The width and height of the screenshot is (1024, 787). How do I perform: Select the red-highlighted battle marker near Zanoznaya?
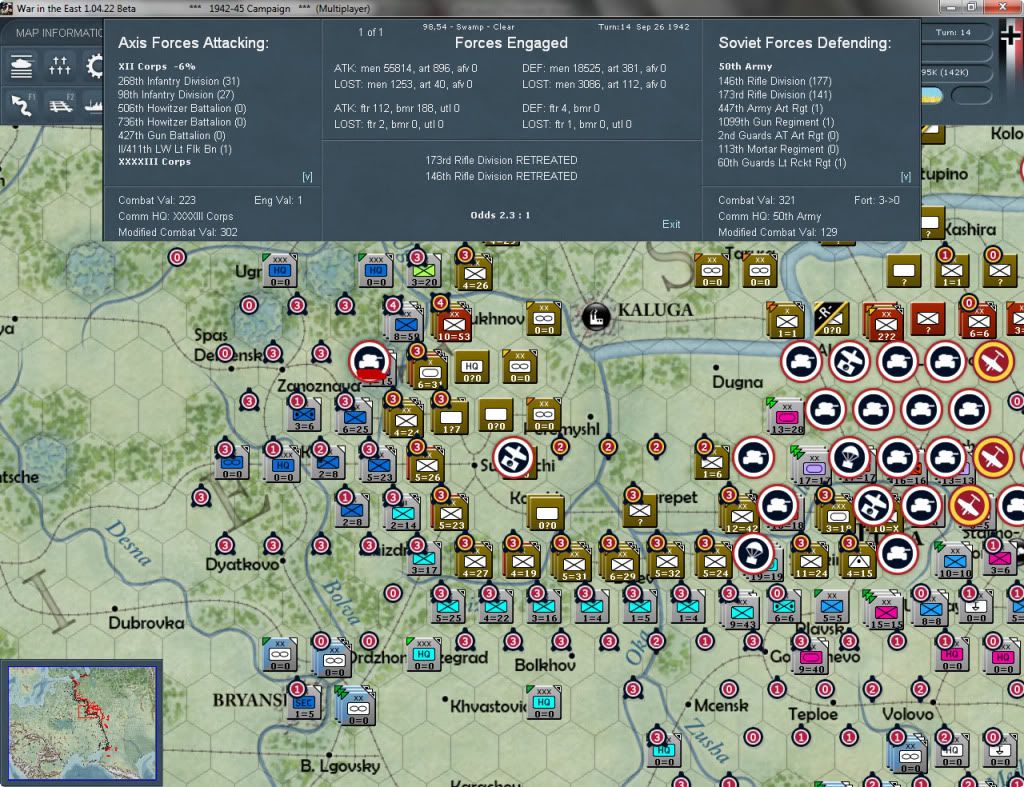click(x=370, y=361)
